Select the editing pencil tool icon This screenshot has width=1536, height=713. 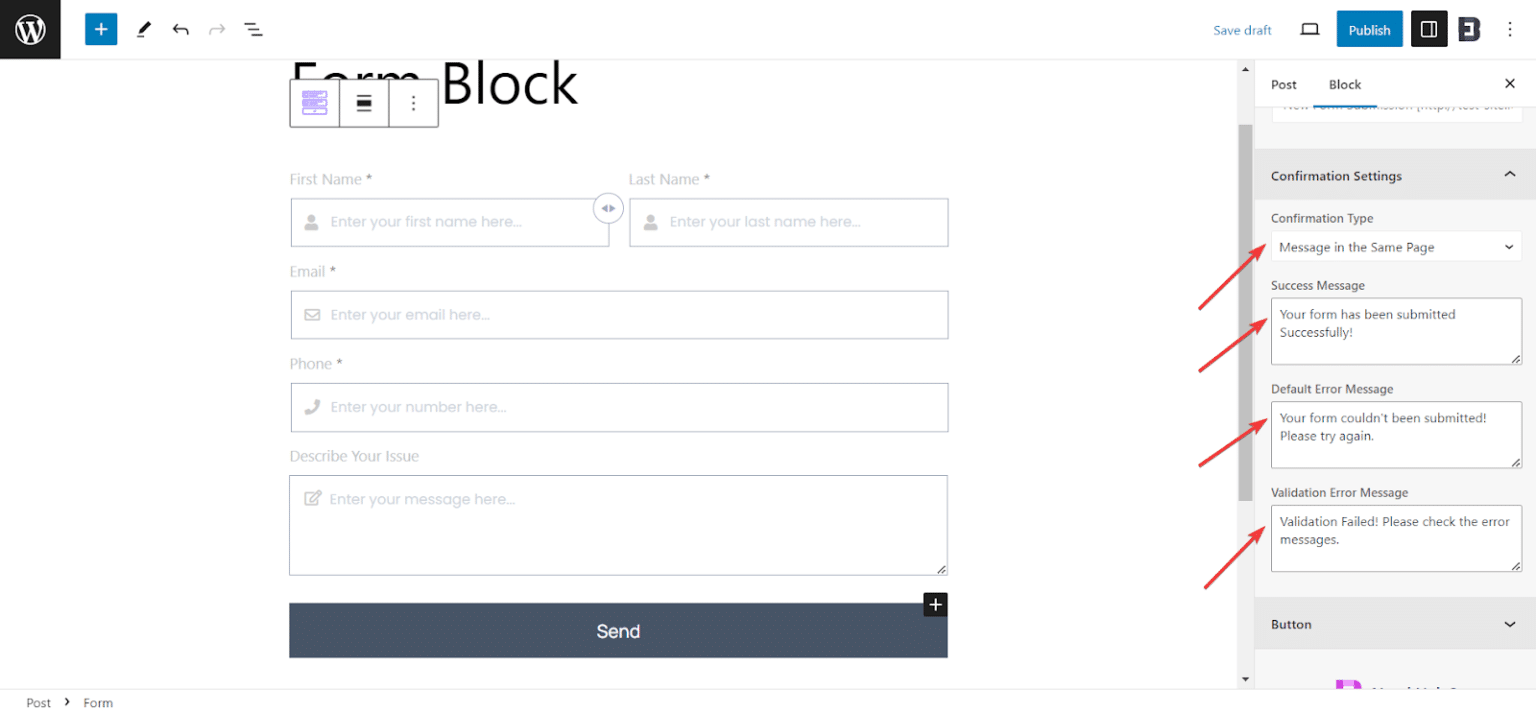point(143,29)
